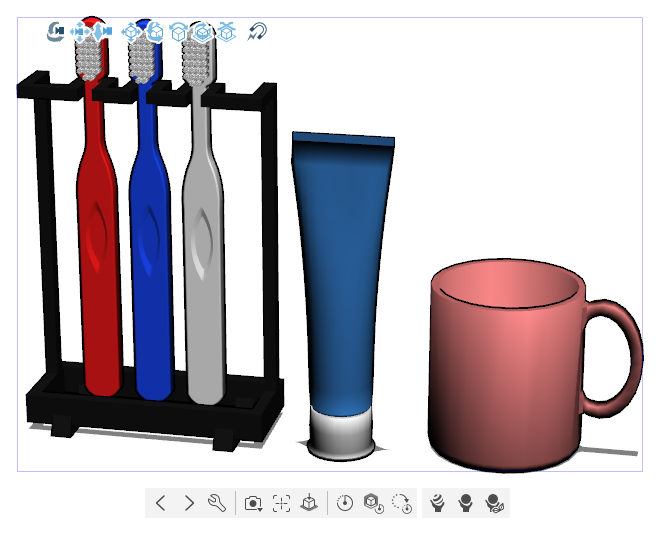660x534 pixels.
Task: Go to previous view with left chevron
Action: point(160,503)
